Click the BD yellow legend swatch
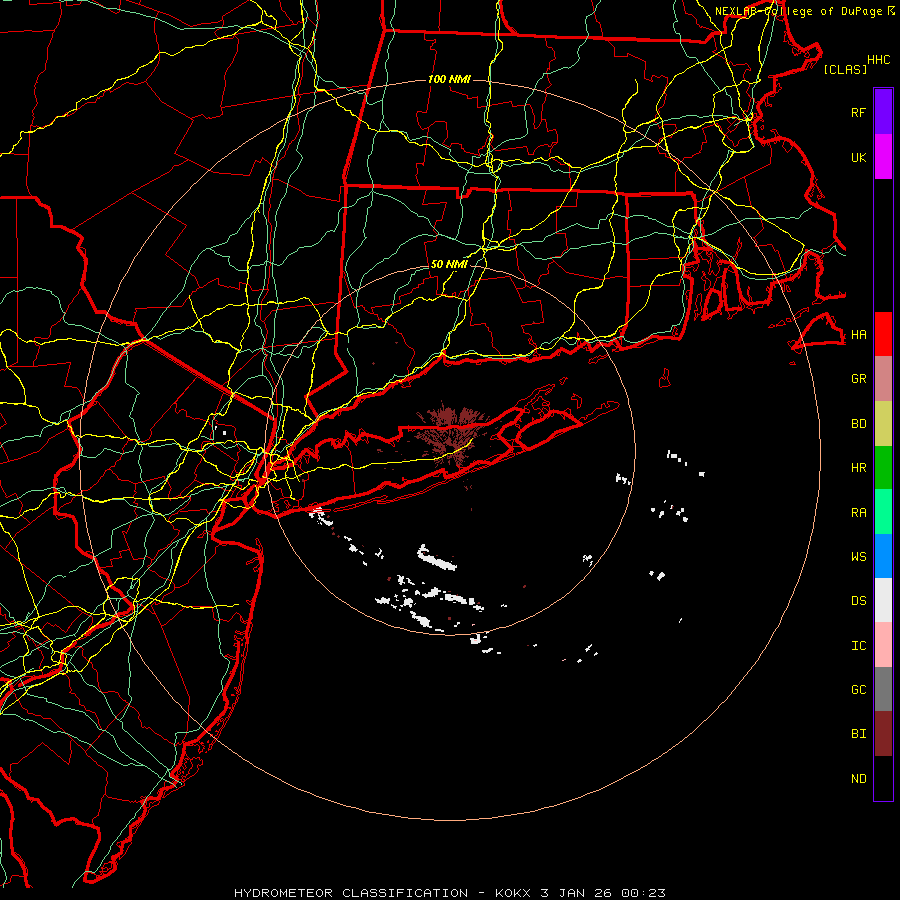 883,424
